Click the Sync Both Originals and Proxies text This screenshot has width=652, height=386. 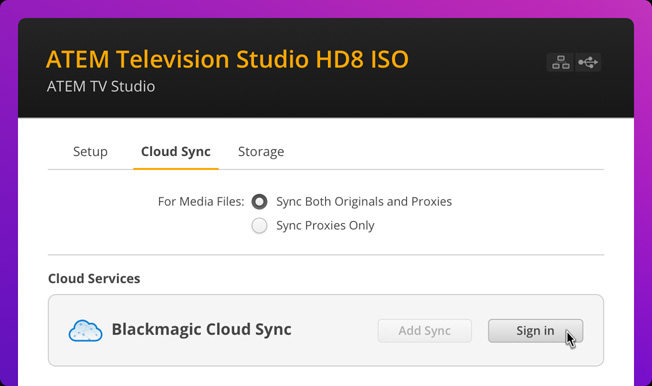[x=364, y=202]
